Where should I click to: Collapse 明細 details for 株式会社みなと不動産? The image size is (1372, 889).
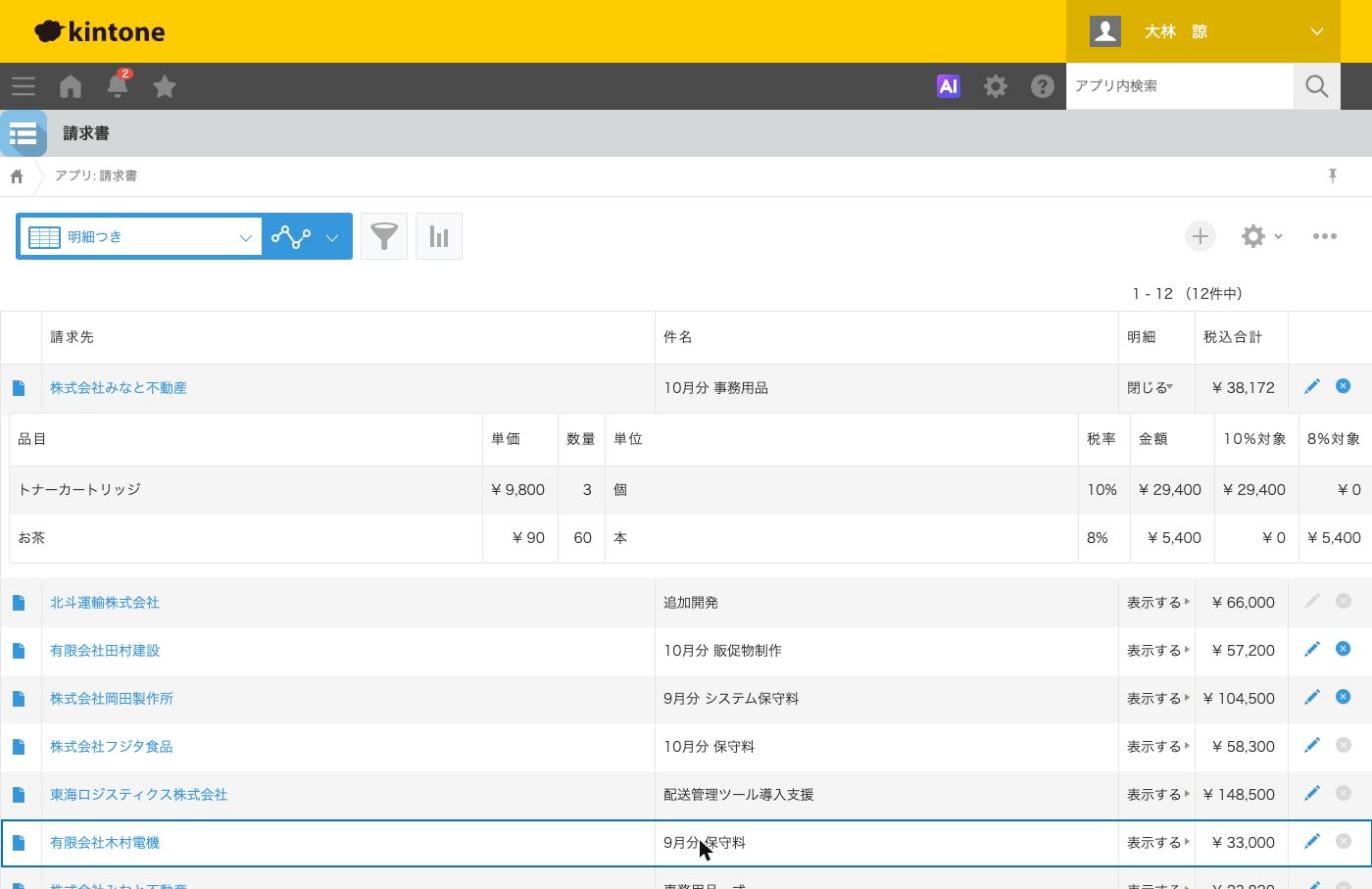coord(1150,388)
